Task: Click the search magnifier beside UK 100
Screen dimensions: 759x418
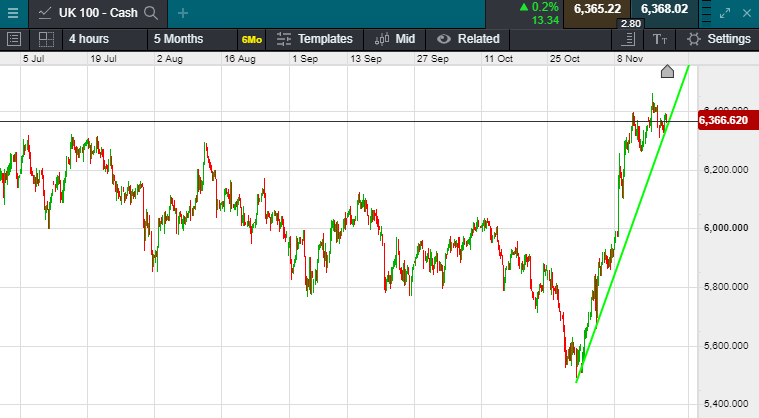Action: pyautogui.click(x=151, y=13)
